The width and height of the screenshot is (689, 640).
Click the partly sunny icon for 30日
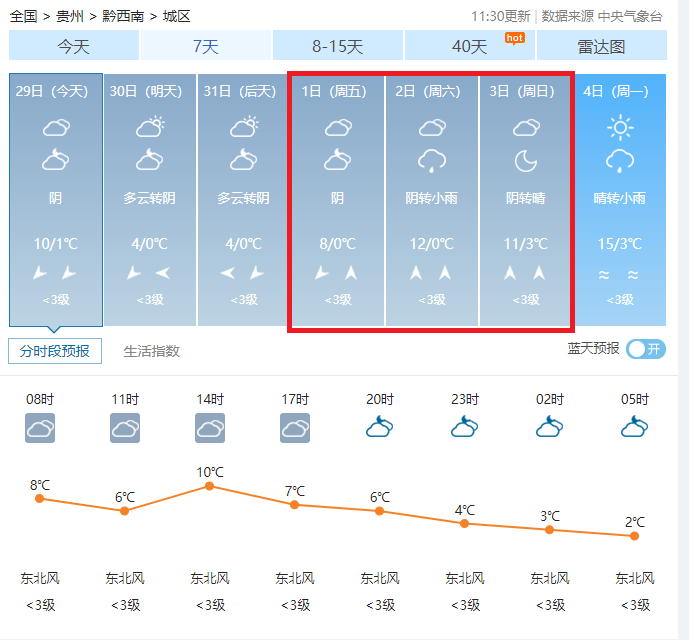[150, 127]
